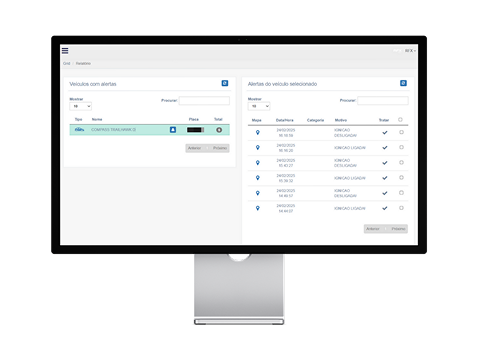Open the Mostrar dropdown in alerts panel
Screen dimensions: 478x360
coord(259,106)
